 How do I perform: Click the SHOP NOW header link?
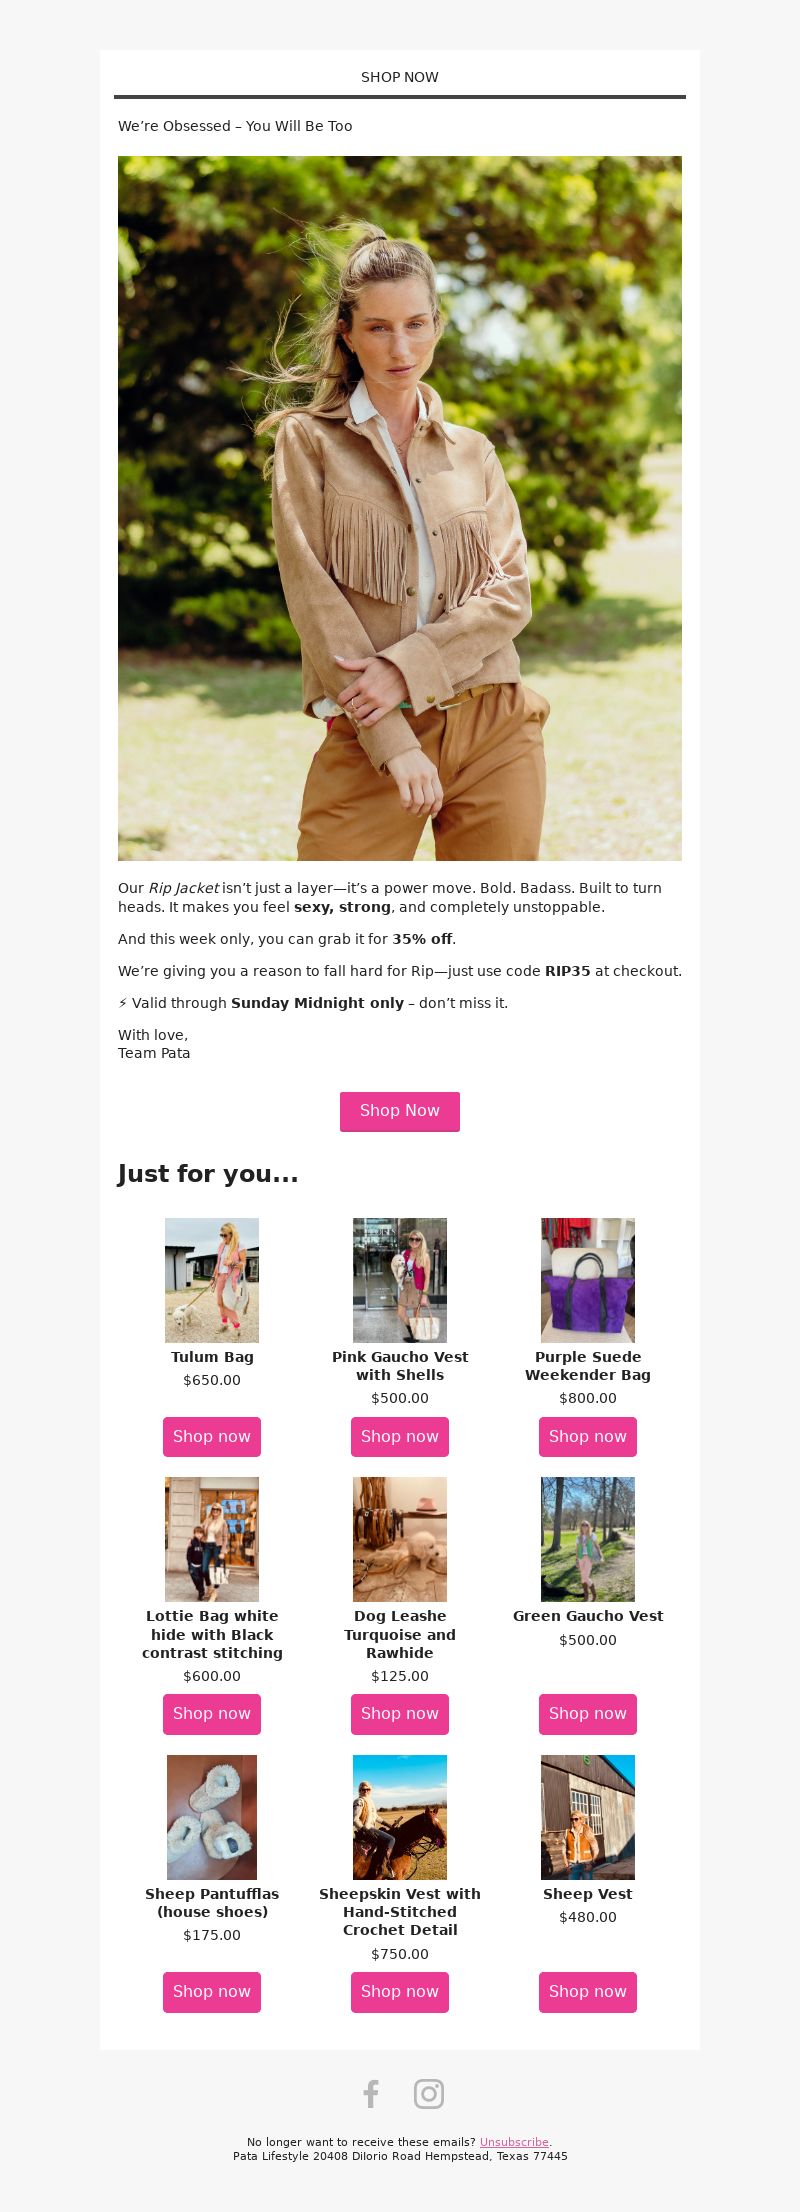click(x=400, y=77)
